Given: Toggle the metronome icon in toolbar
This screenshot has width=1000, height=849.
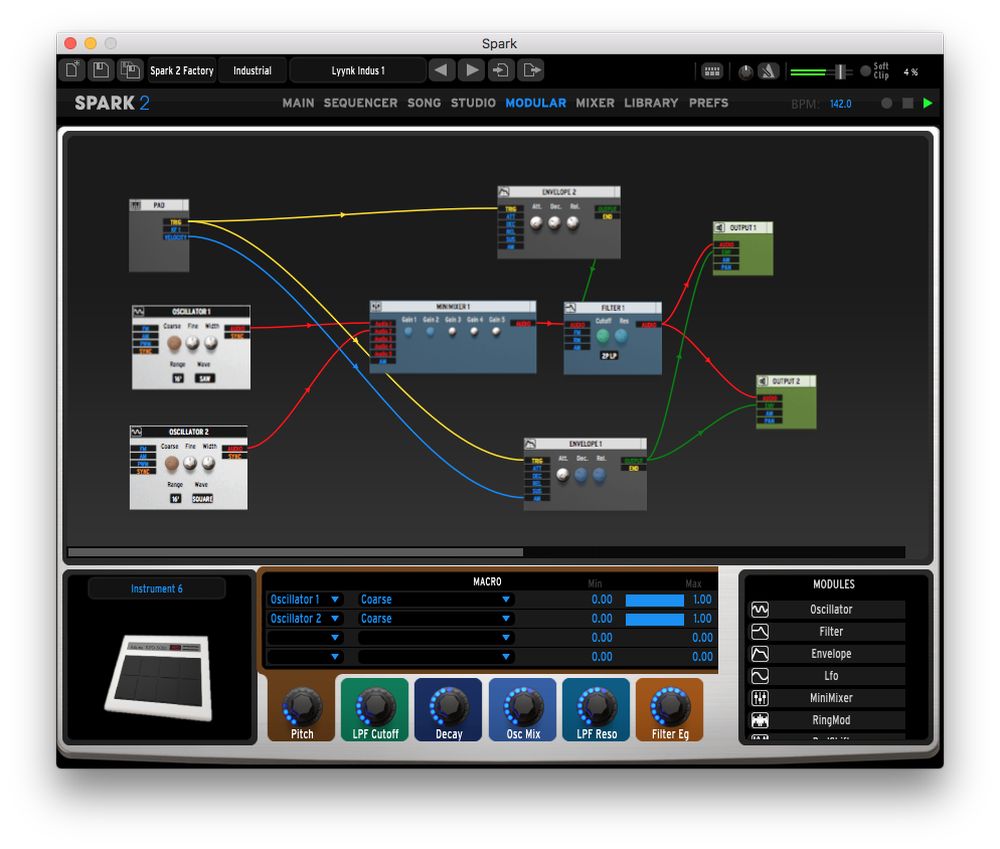Looking at the screenshot, I should (768, 71).
